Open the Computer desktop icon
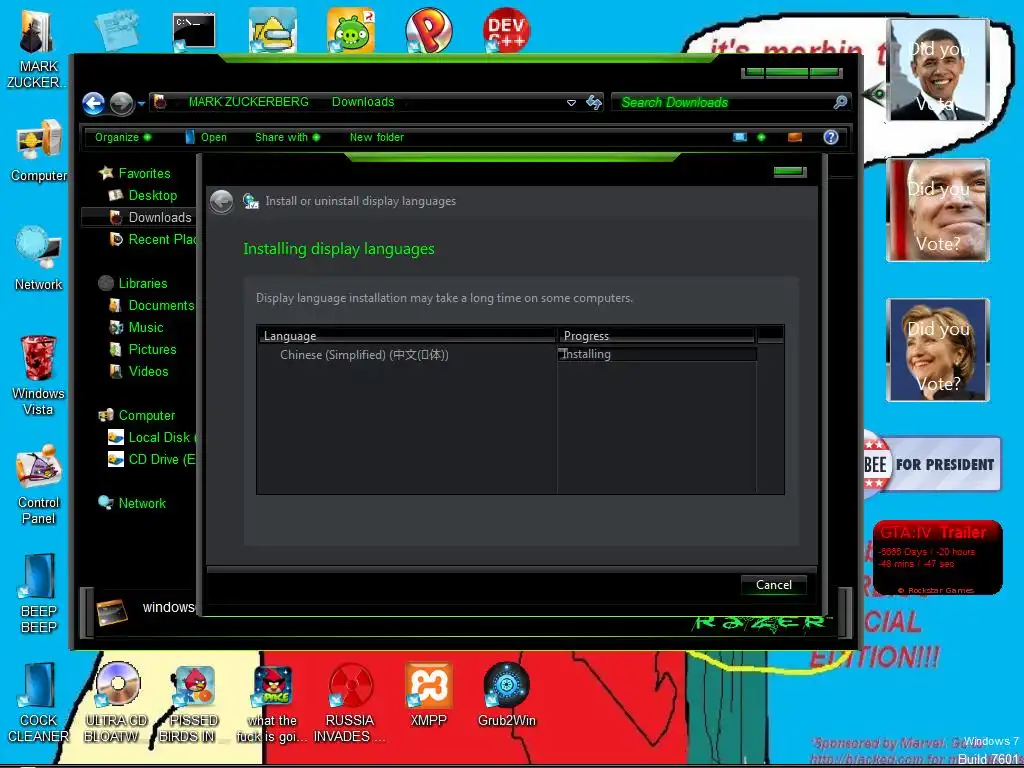This screenshot has height=768, width=1024. coord(39,152)
